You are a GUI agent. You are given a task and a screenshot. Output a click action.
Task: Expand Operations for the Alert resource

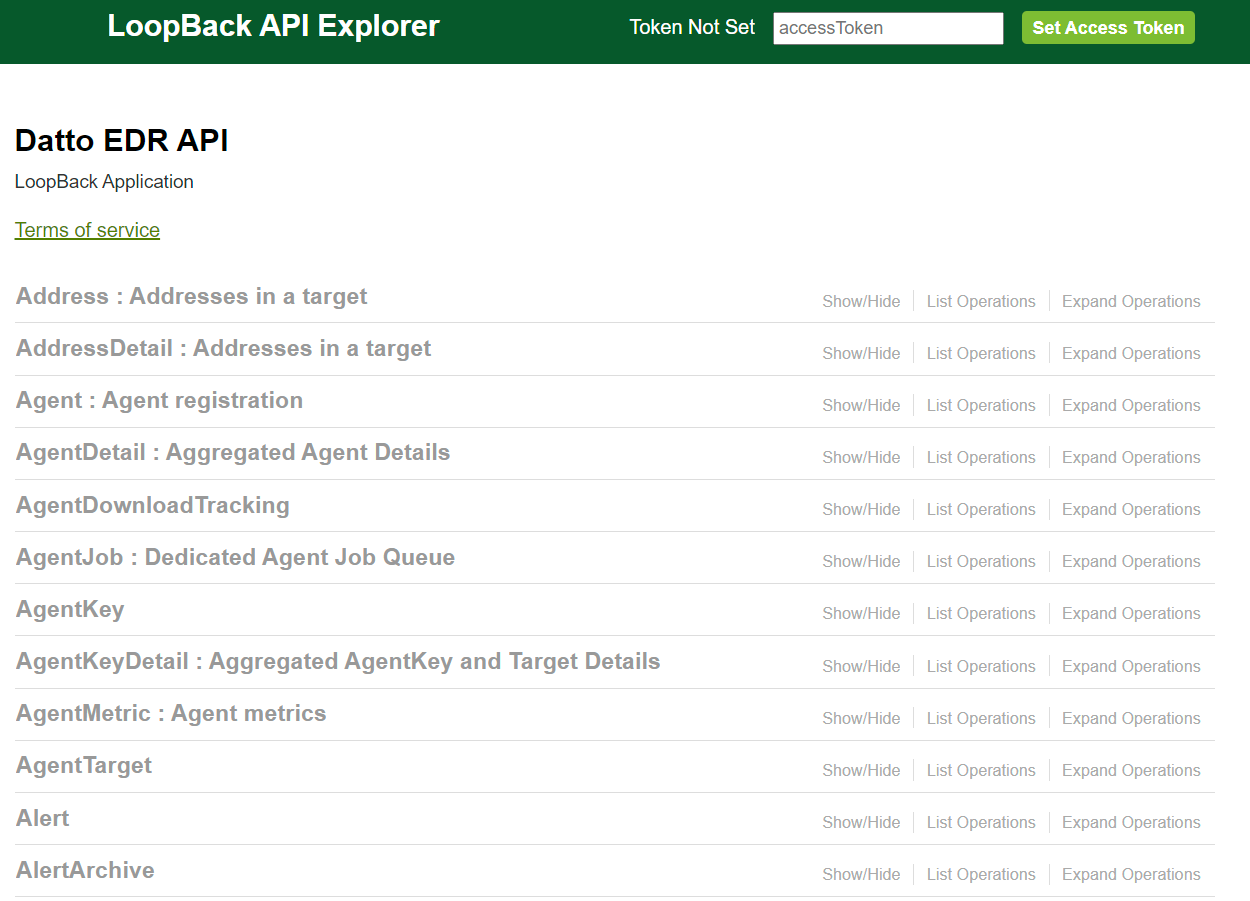click(1130, 822)
